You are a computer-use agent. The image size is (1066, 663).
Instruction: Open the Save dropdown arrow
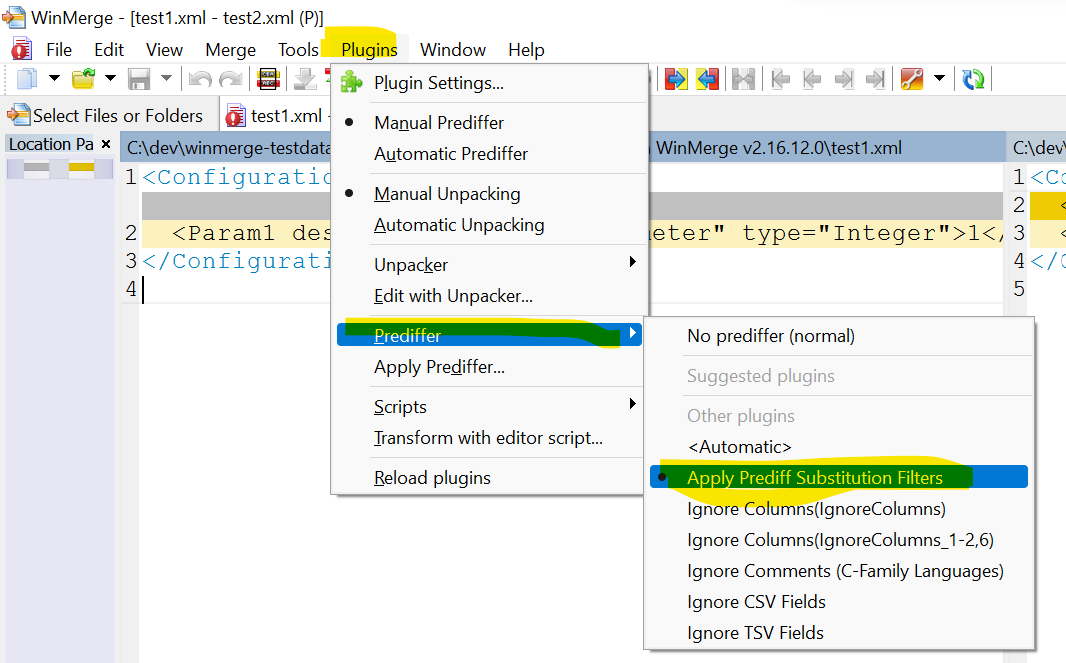tap(166, 79)
